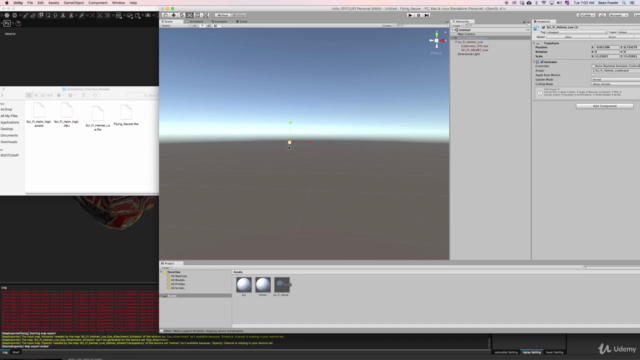Select All Prefabs in Project favorites
640x360 pixels.
[177, 284]
